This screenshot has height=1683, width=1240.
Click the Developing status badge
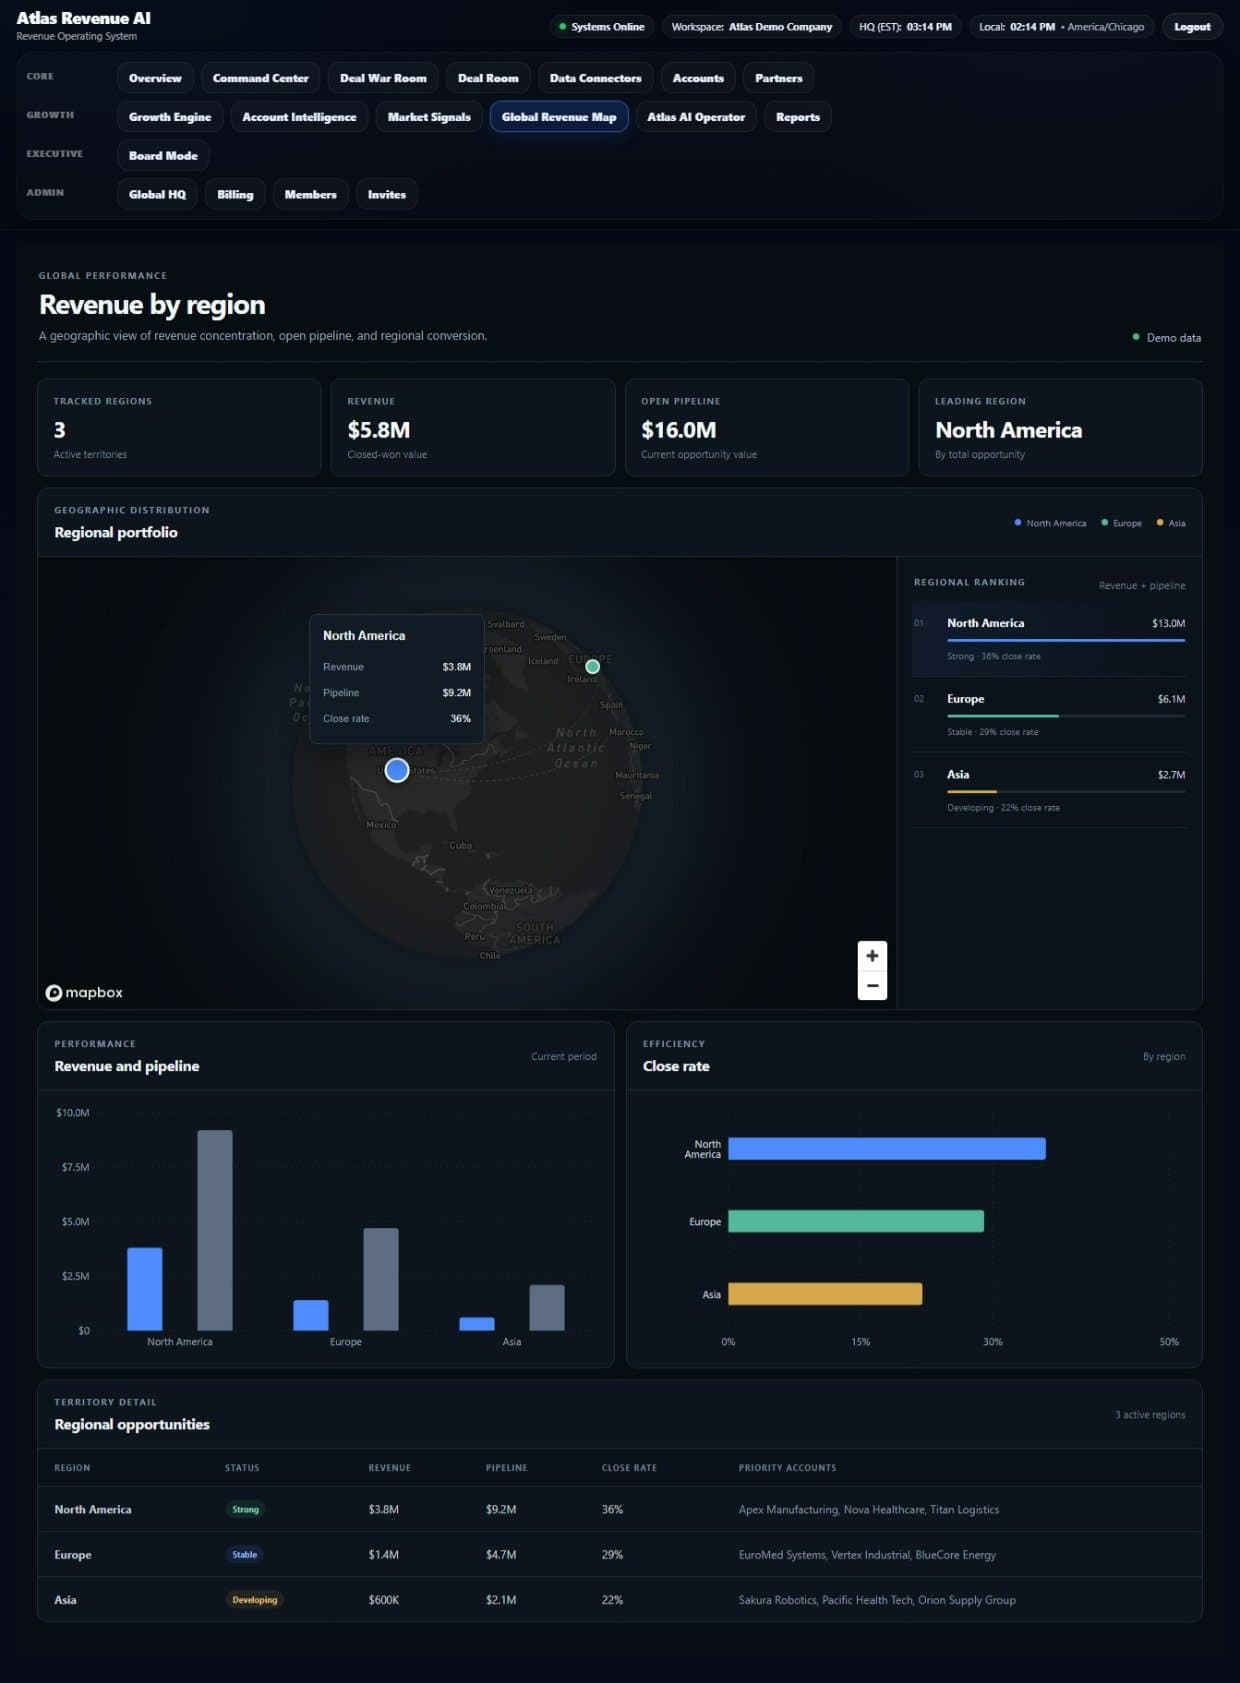pos(255,1600)
